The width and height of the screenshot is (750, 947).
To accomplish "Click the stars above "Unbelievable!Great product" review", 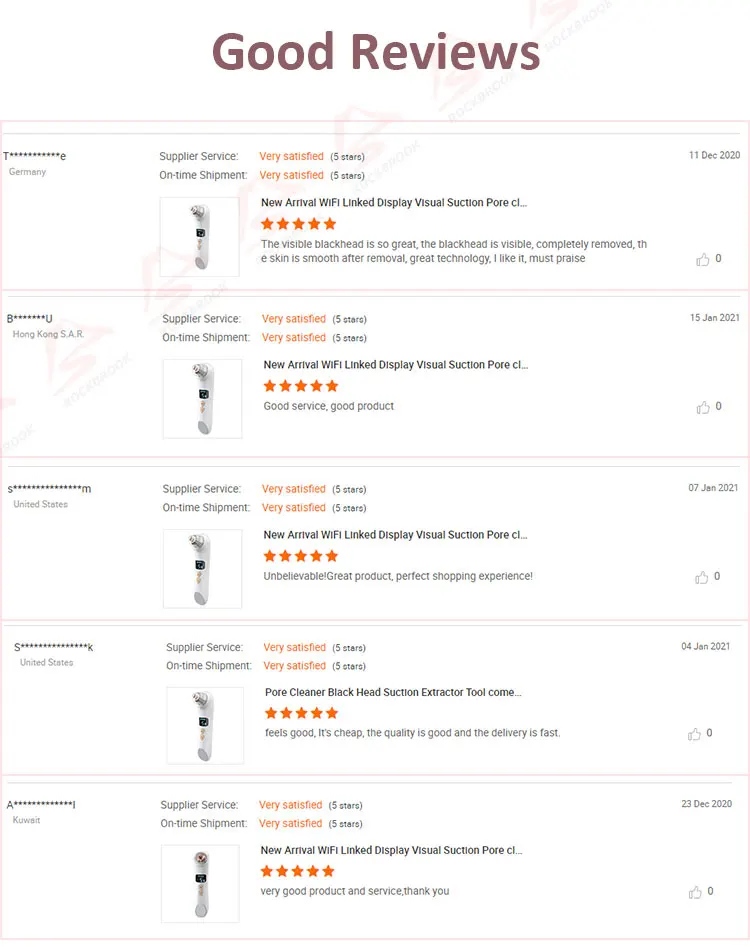I will click(301, 556).
